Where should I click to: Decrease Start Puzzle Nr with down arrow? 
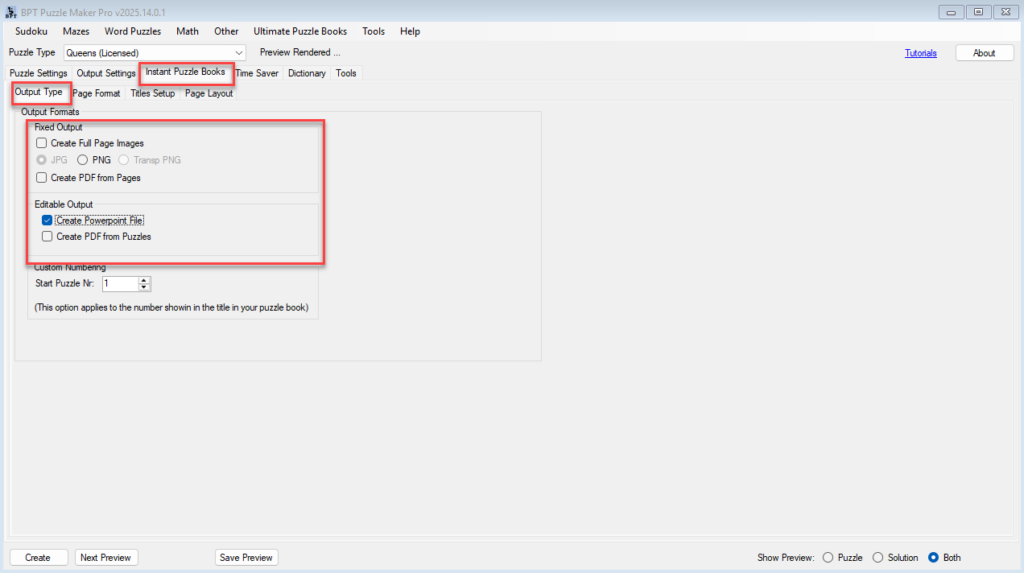(x=144, y=288)
